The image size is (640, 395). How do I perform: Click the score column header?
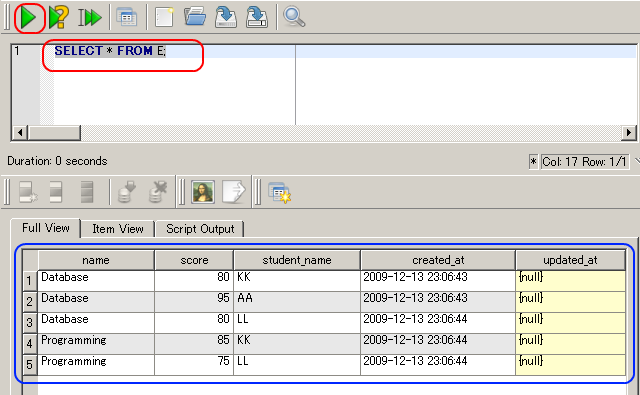(194, 260)
